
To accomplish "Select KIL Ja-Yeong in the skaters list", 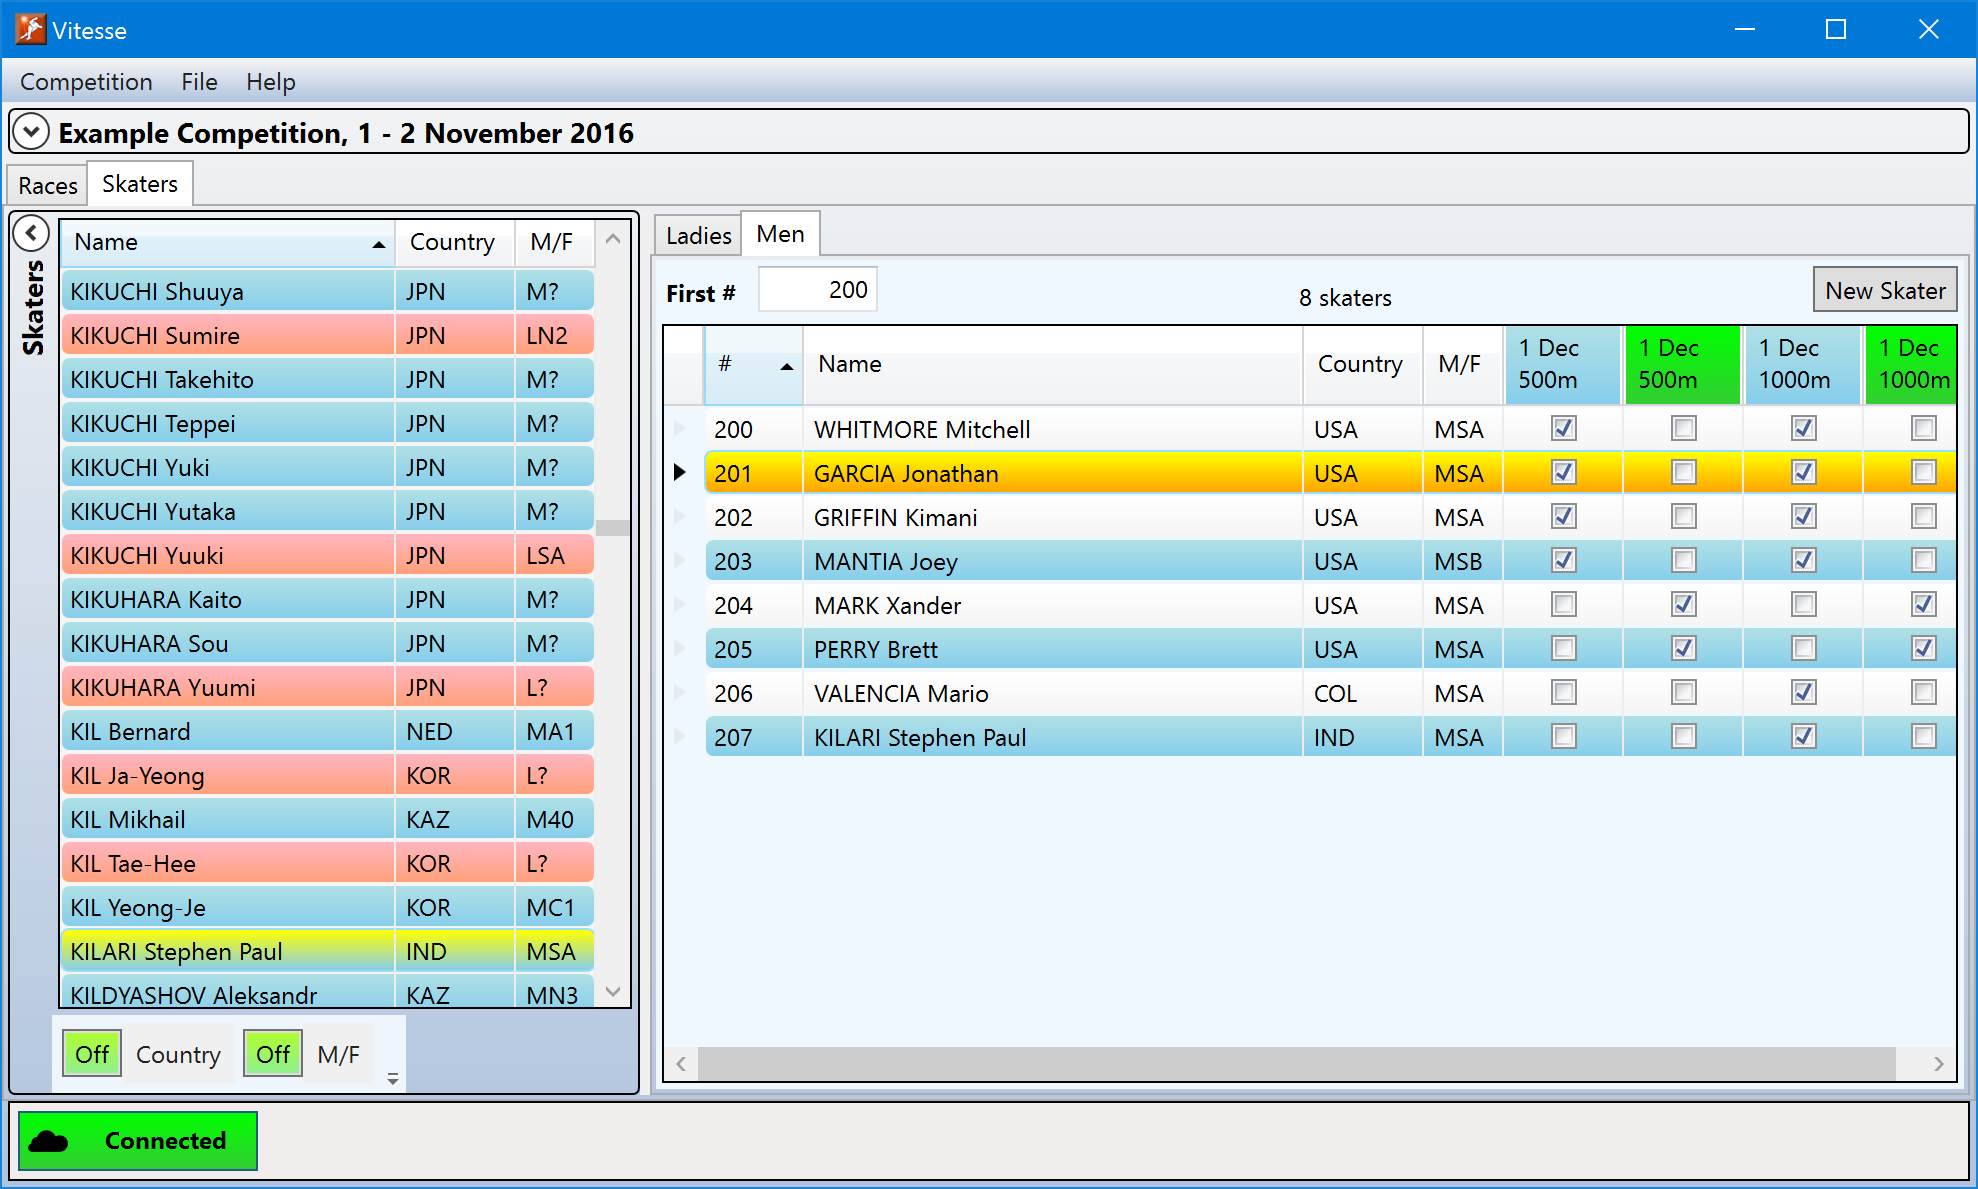I will point(328,776).
